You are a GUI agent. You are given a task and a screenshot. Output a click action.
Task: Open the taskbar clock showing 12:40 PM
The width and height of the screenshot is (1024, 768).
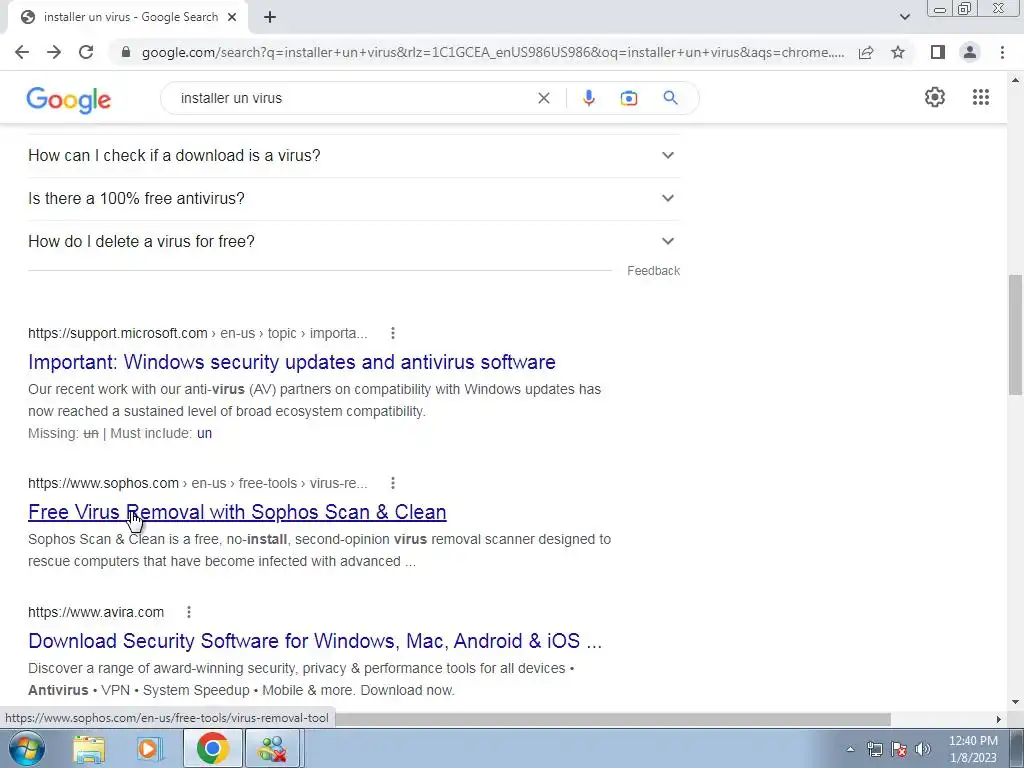click(973, 749)
